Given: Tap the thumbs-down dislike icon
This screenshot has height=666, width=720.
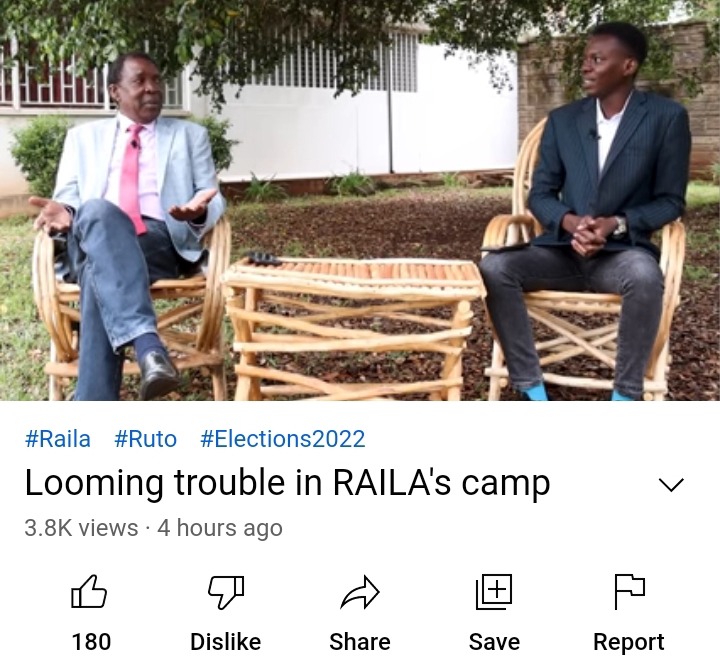Looking at the screenshot, I should pos(226,592).
